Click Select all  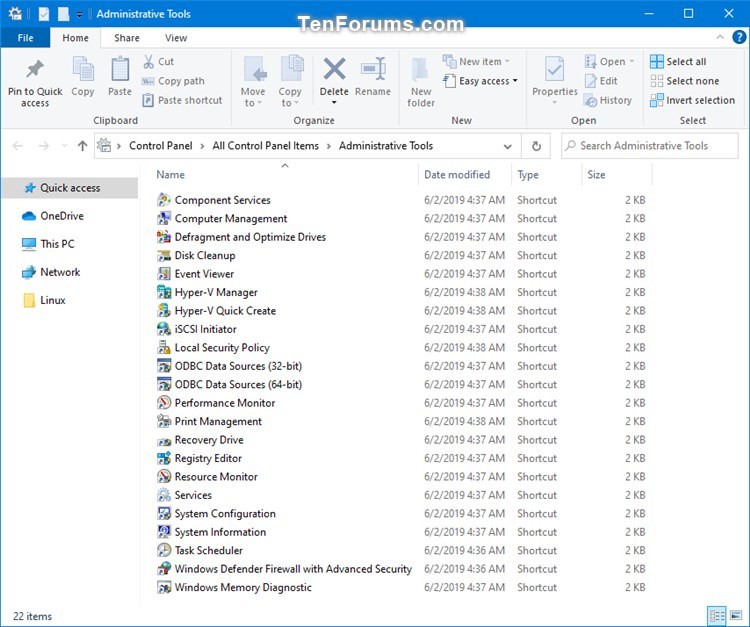click(678, 61)
